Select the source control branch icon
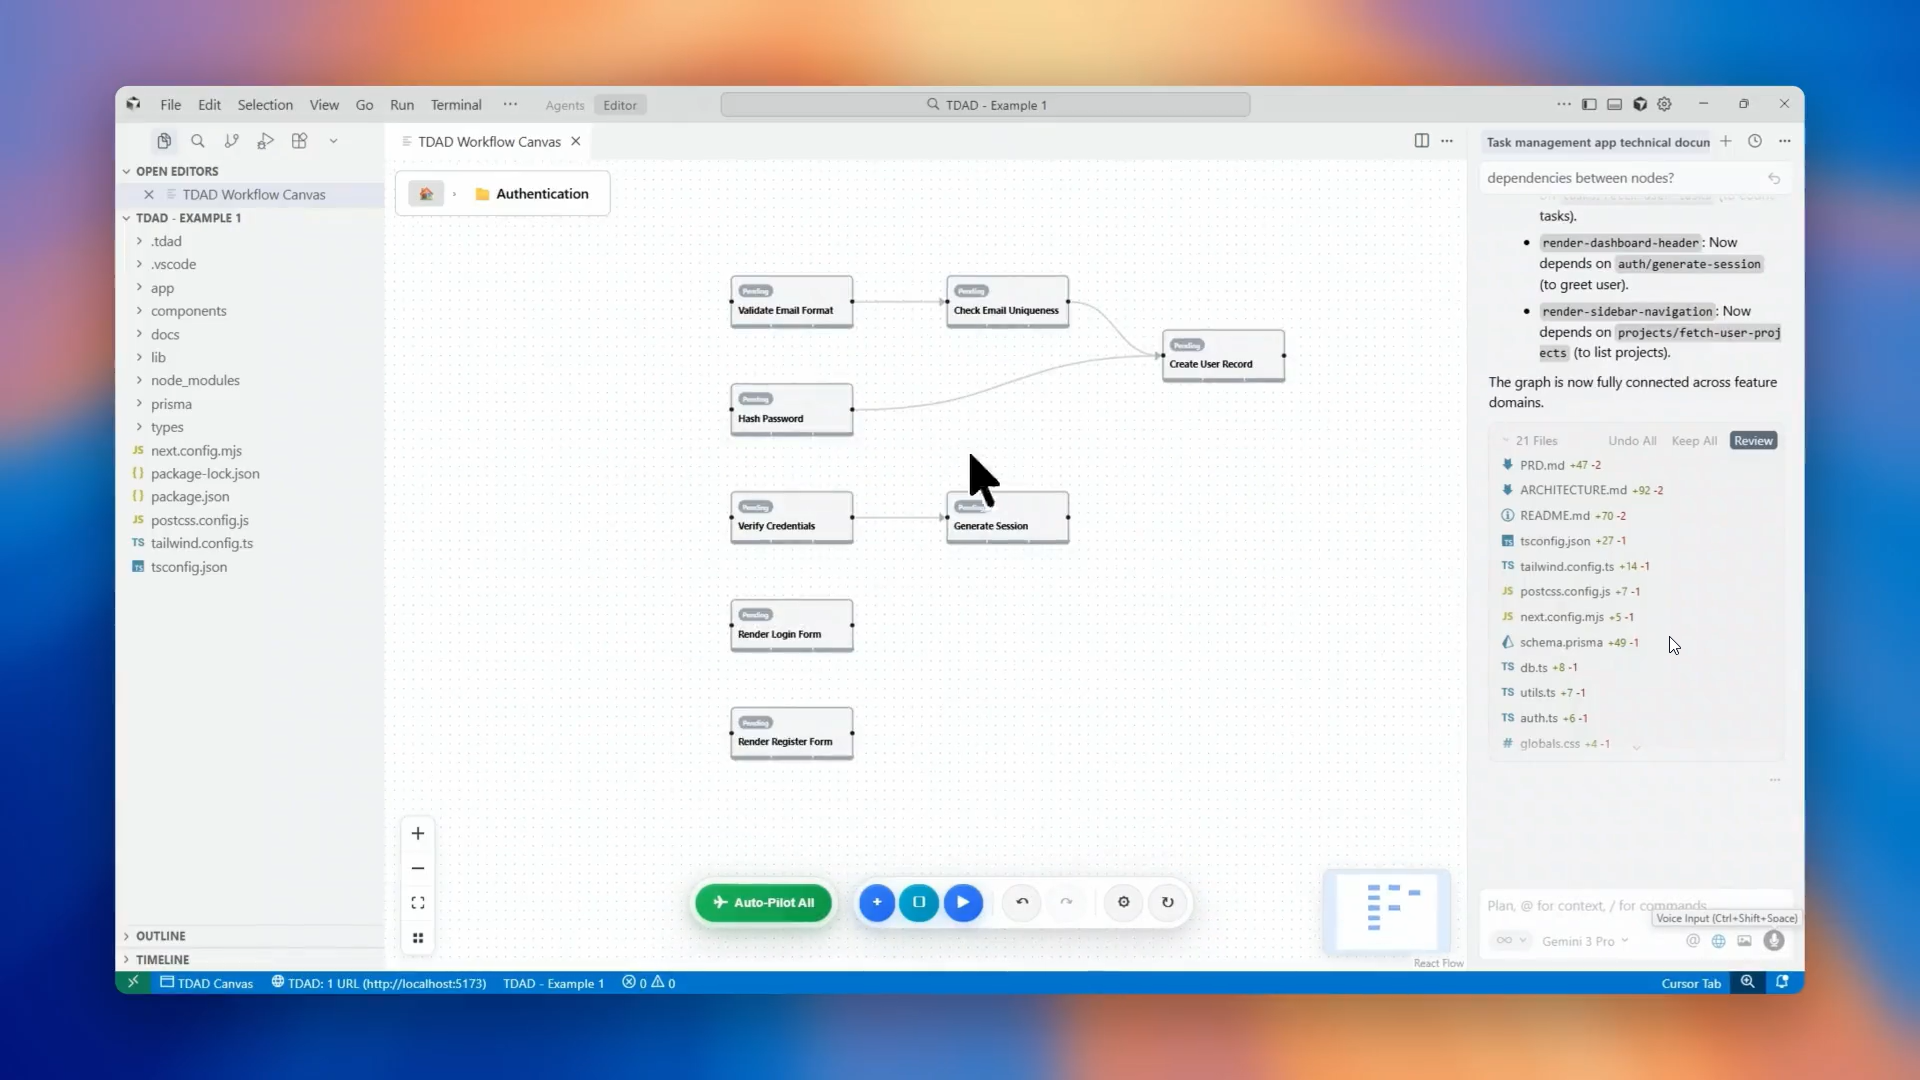Image resolution: width=1920 pixels, height=1080 pixels. [232, 141]
